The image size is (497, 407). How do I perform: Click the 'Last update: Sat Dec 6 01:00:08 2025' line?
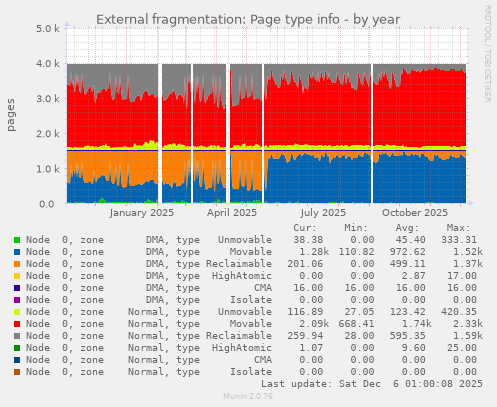pos(372,384)
